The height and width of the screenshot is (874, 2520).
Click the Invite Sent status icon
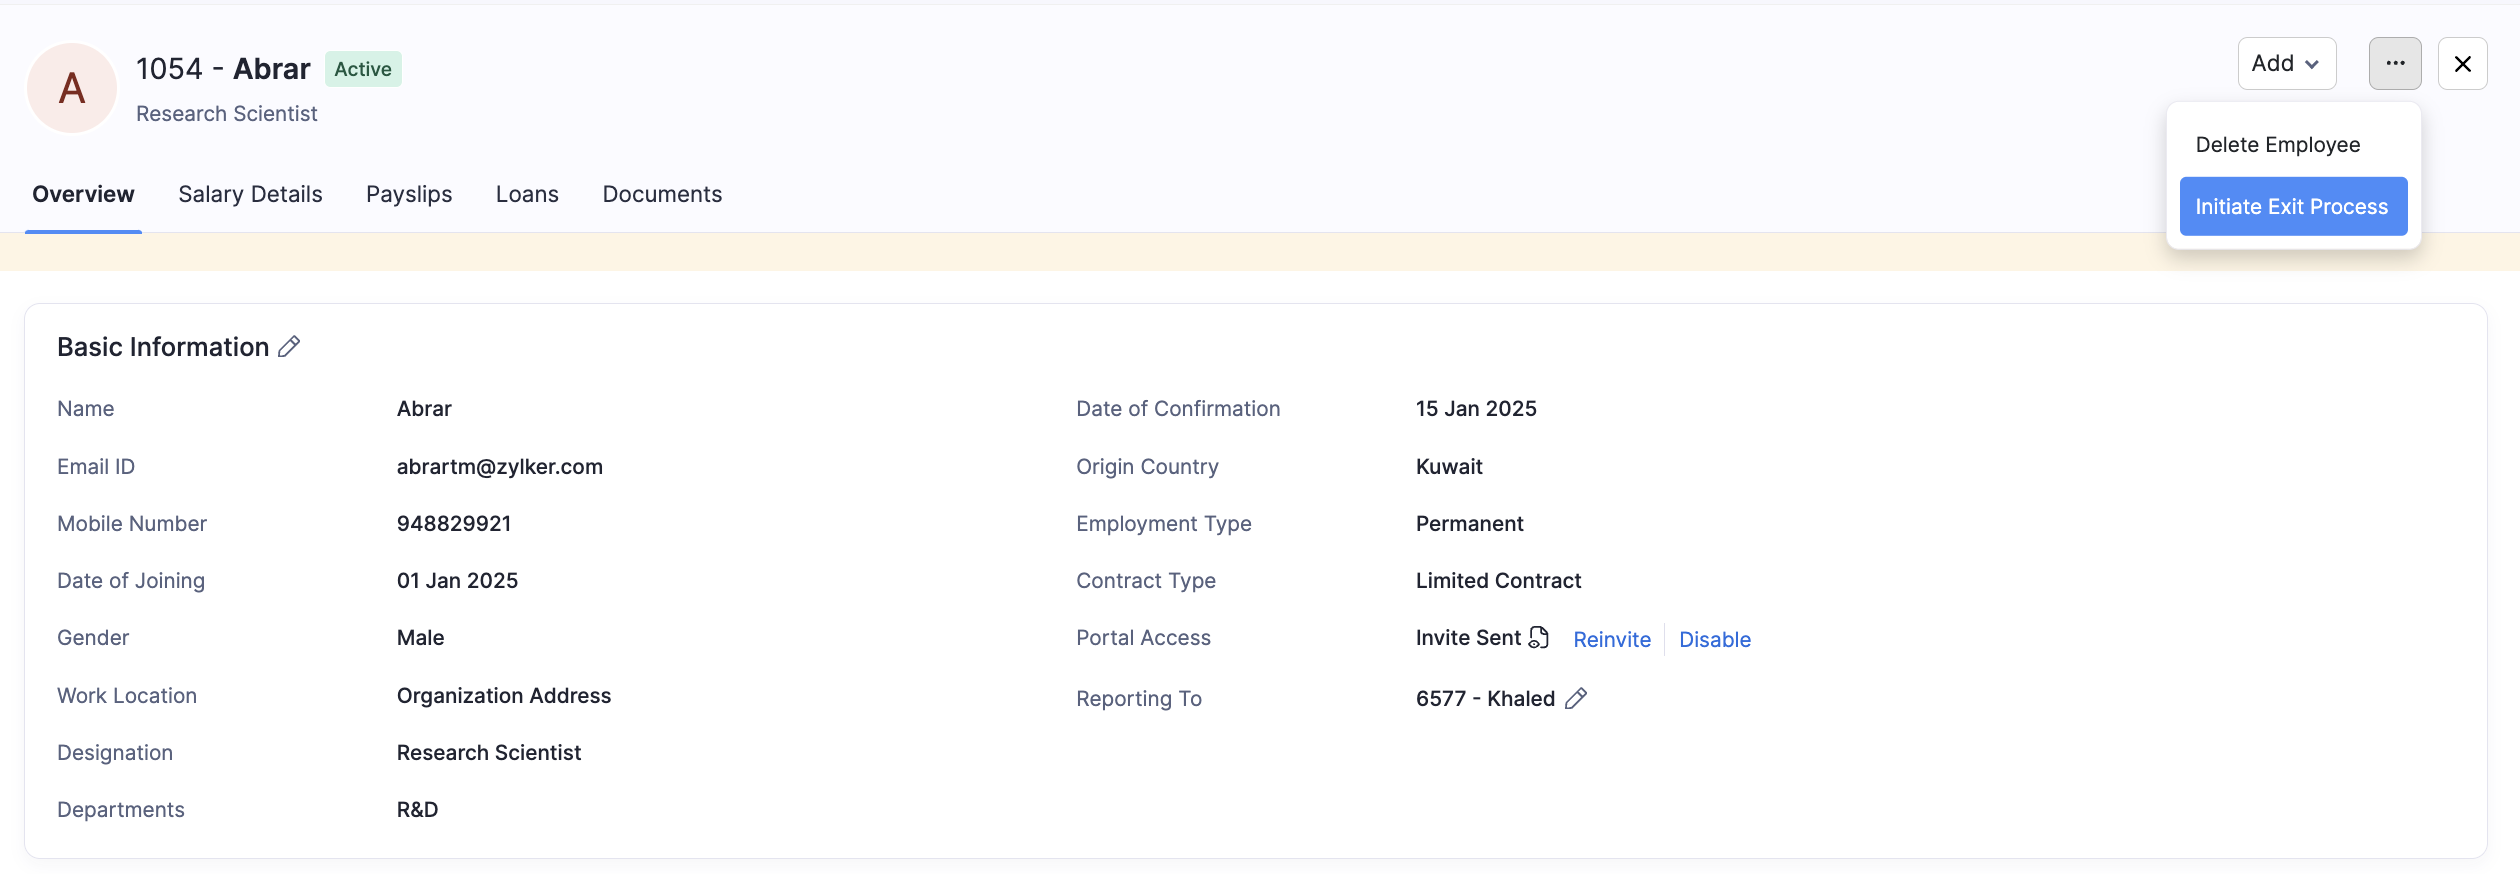[x=1539, y=638]
